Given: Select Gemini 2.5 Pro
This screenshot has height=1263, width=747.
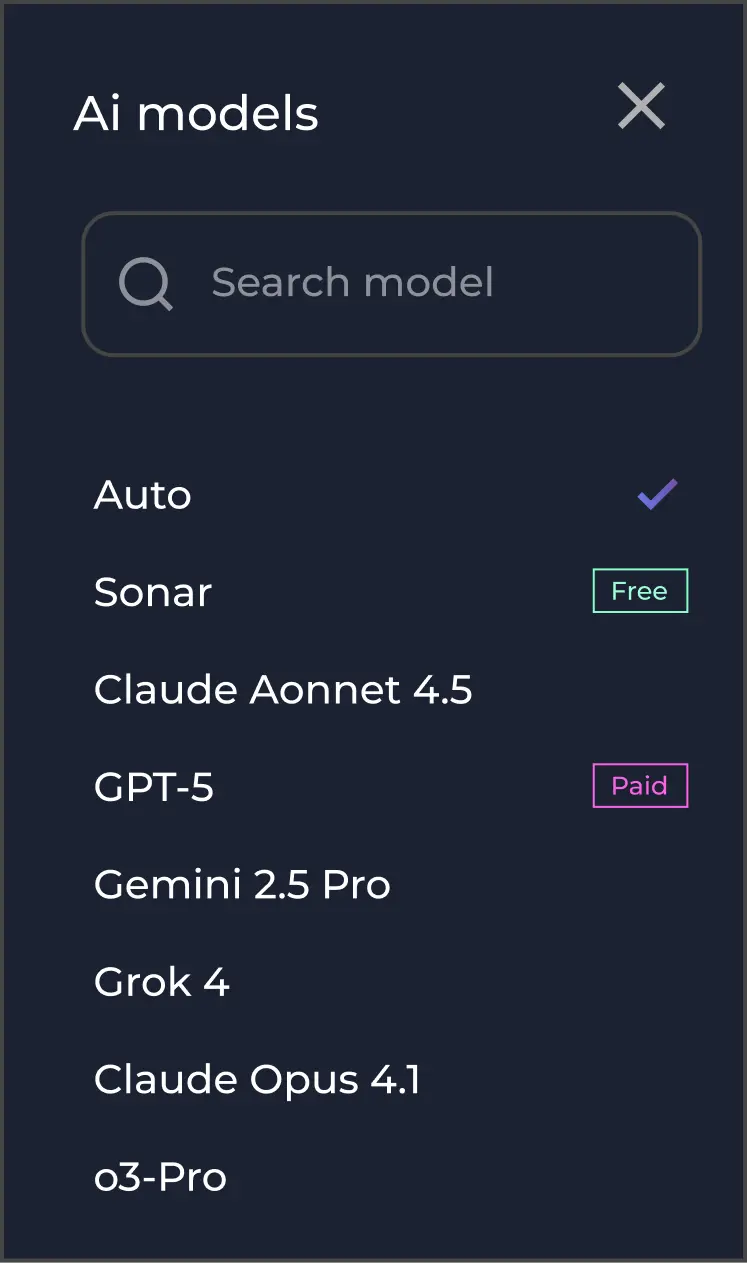Looking at the screenshot, I should tap(242, 885).
